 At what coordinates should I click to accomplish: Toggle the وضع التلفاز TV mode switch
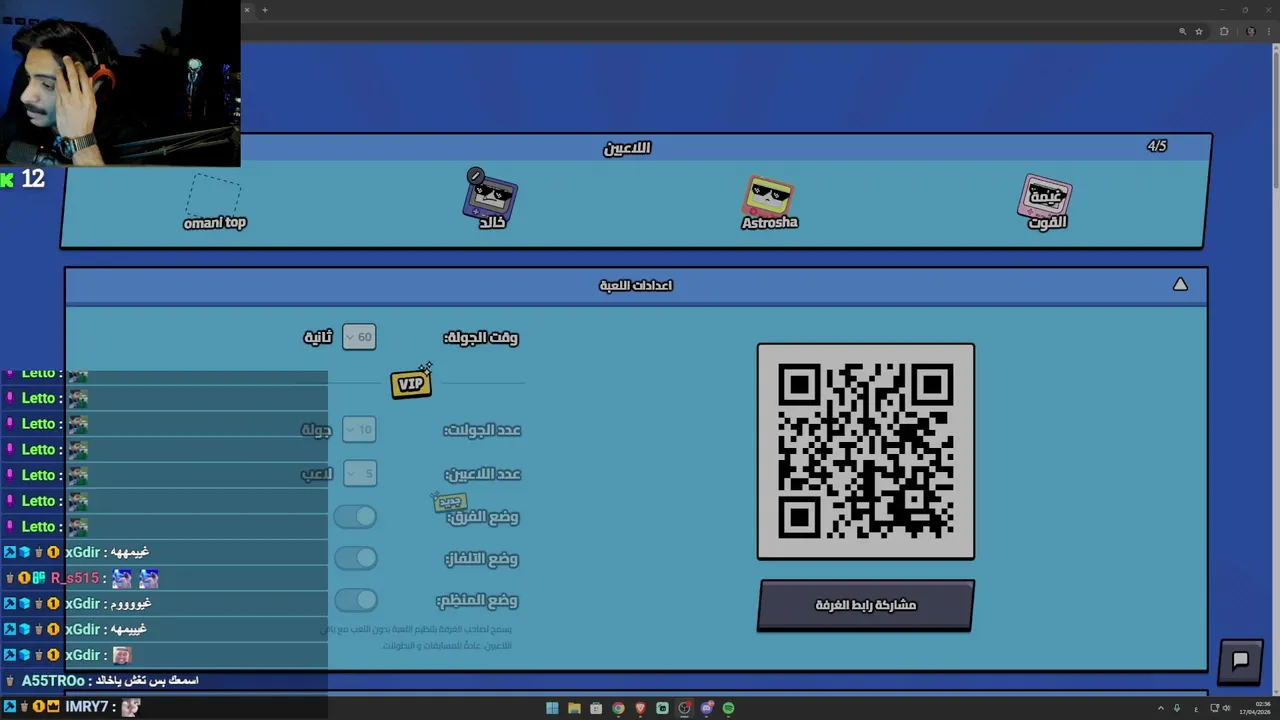(x=355, y=558)
